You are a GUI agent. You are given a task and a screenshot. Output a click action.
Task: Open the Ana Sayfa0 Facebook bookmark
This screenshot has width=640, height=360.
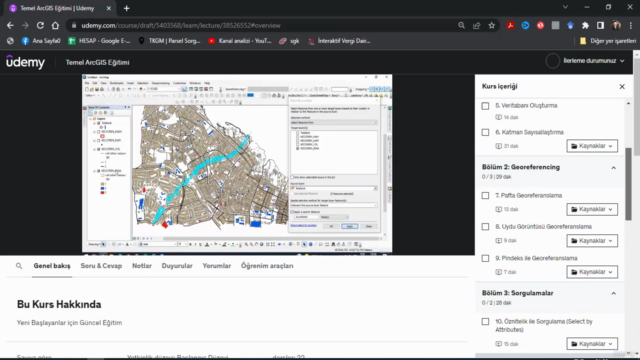pos(41,41)
